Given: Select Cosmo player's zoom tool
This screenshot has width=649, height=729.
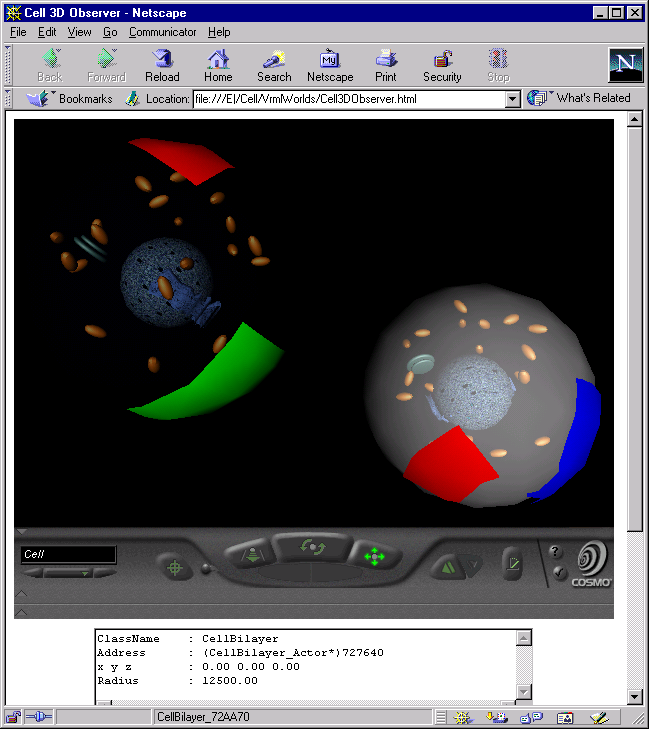Looking at the screenshot, I should (x=252, y=554).
